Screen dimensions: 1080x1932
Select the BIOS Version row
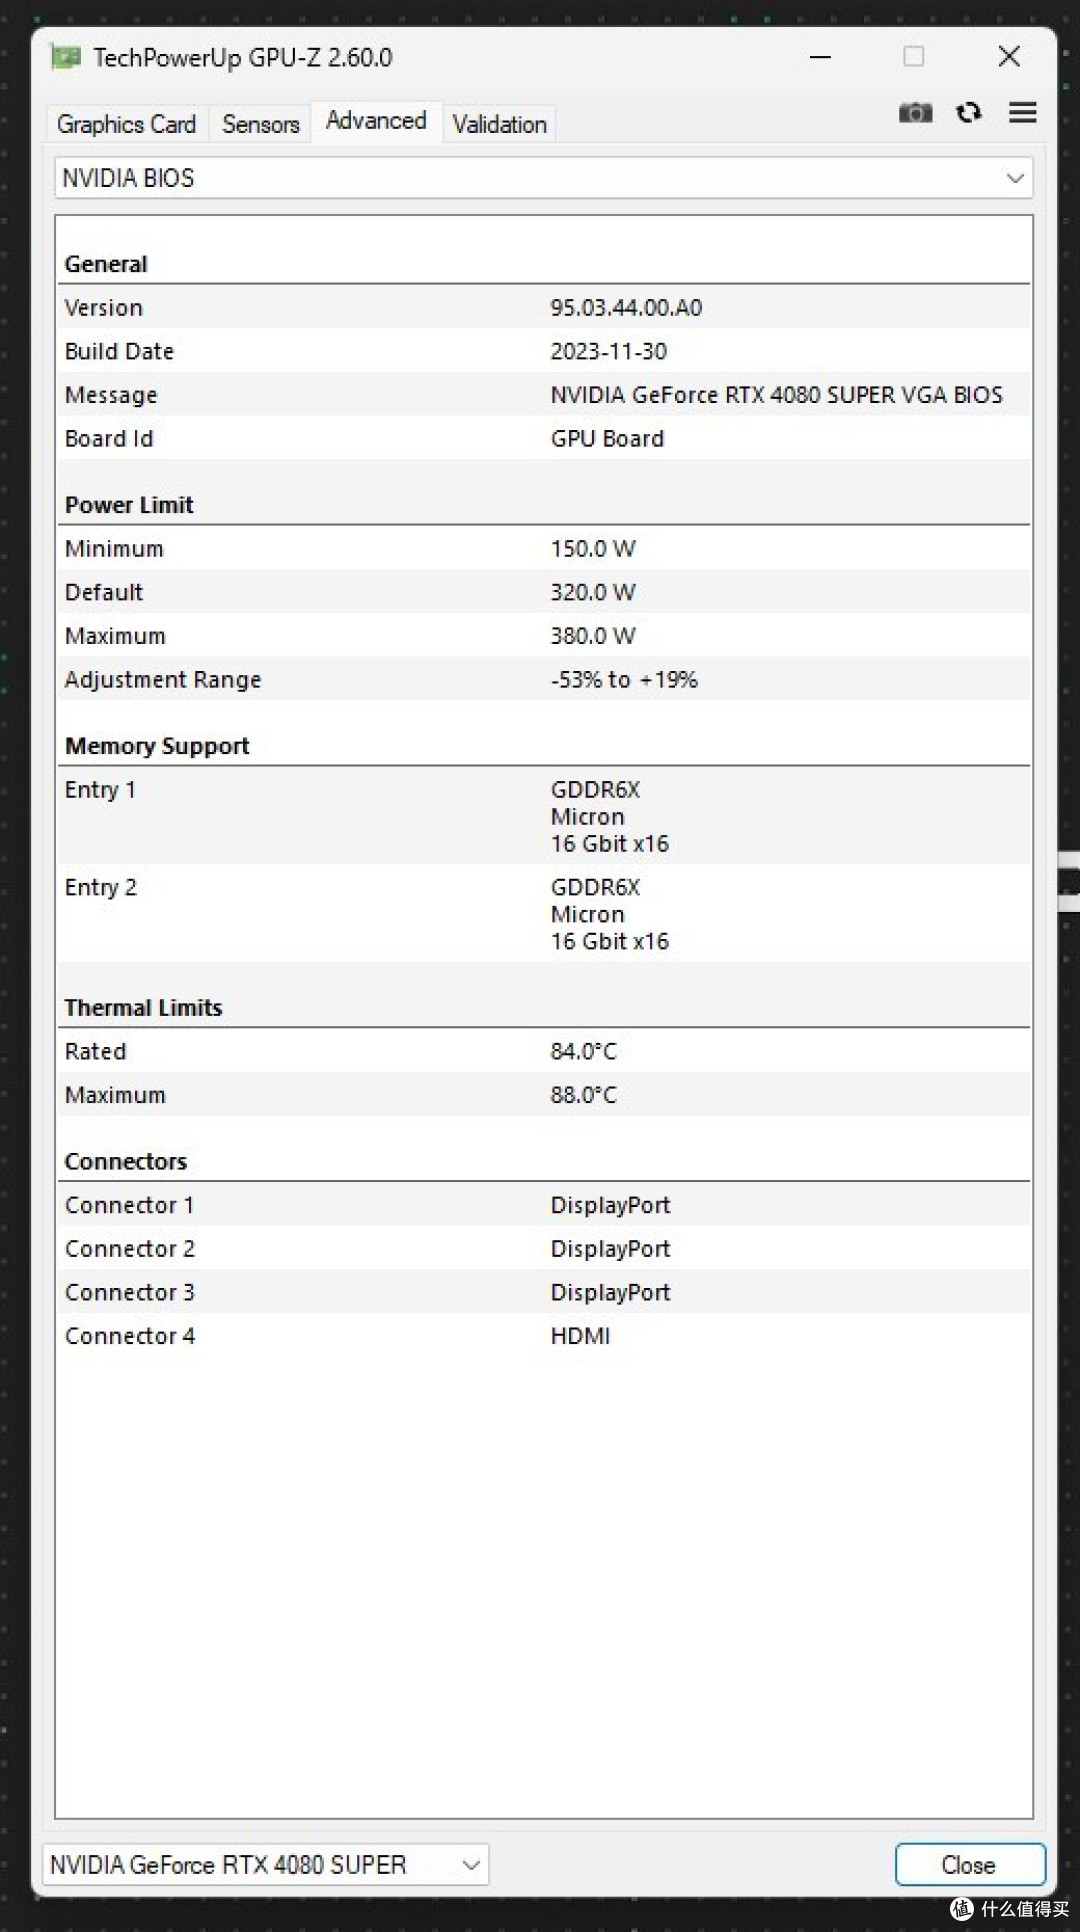[x=543, y=307]
